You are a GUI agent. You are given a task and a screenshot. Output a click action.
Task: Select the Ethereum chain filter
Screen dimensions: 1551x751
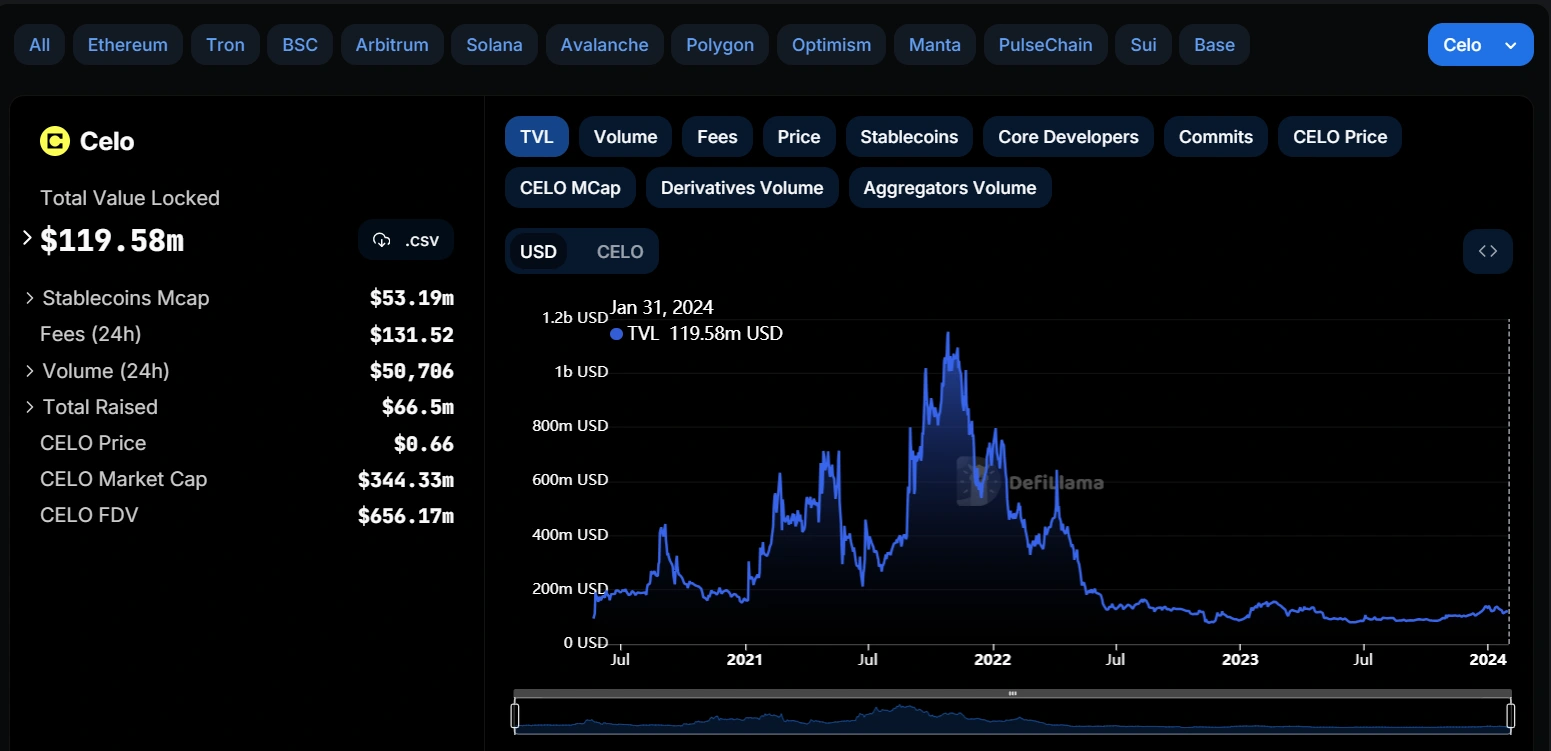[128, 45]
